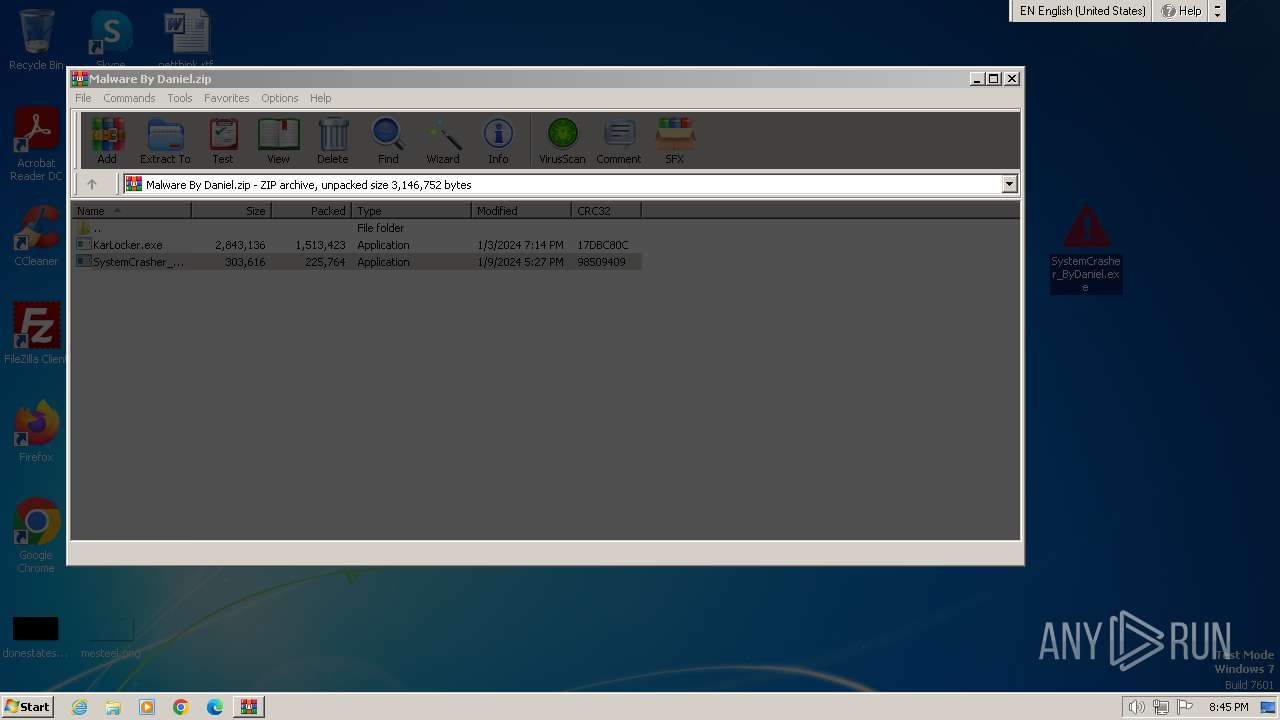Select the donestates desktop file

click(x=35, y=637)
